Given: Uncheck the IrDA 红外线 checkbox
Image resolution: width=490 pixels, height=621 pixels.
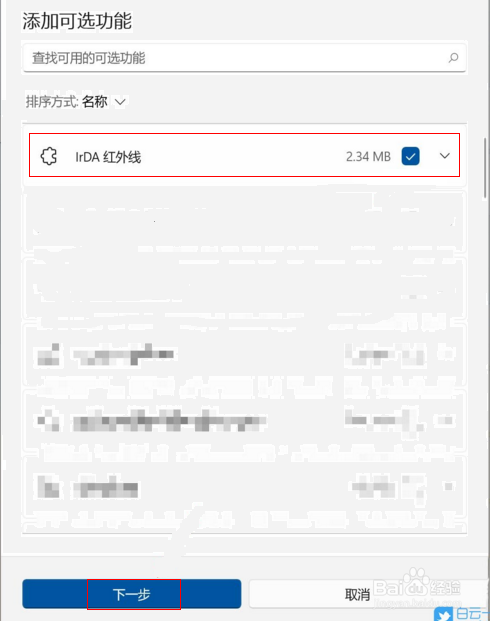Looking at the screenshot, I should coord(410,156).
